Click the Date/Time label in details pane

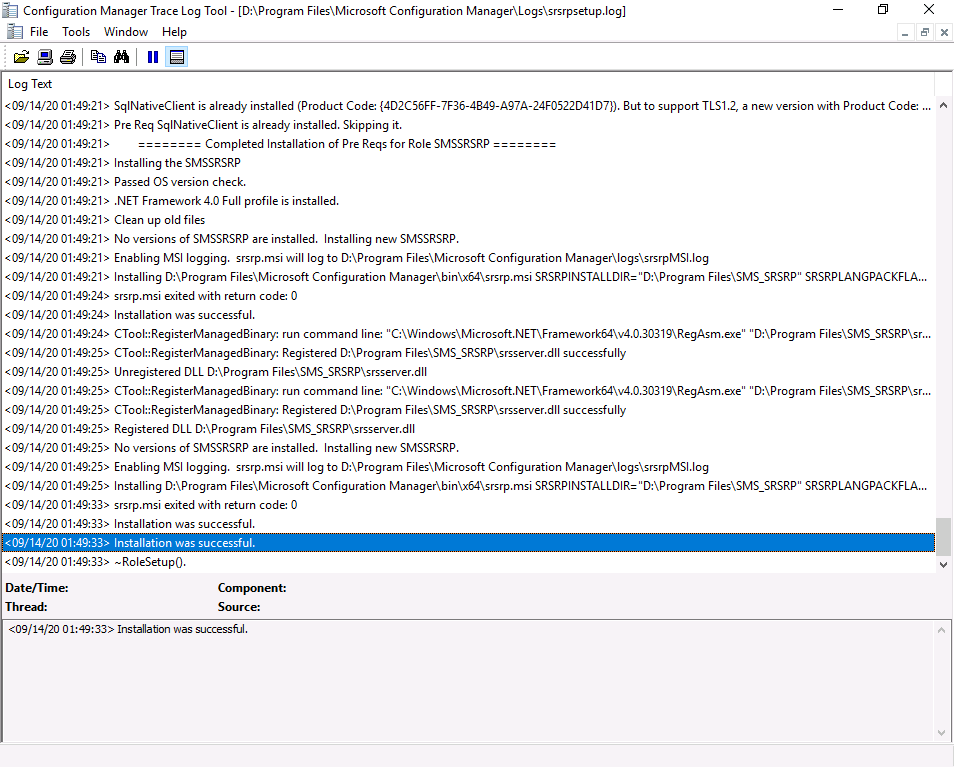(37, 588)
